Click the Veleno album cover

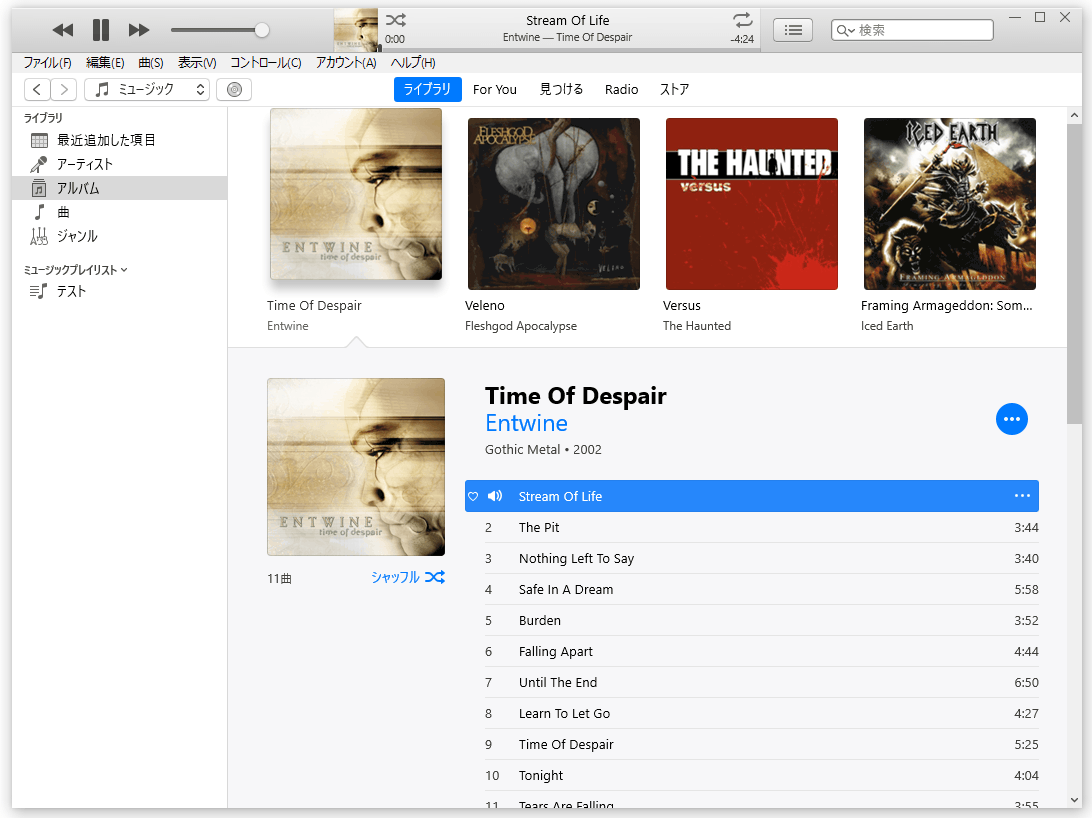pos(554,204)
